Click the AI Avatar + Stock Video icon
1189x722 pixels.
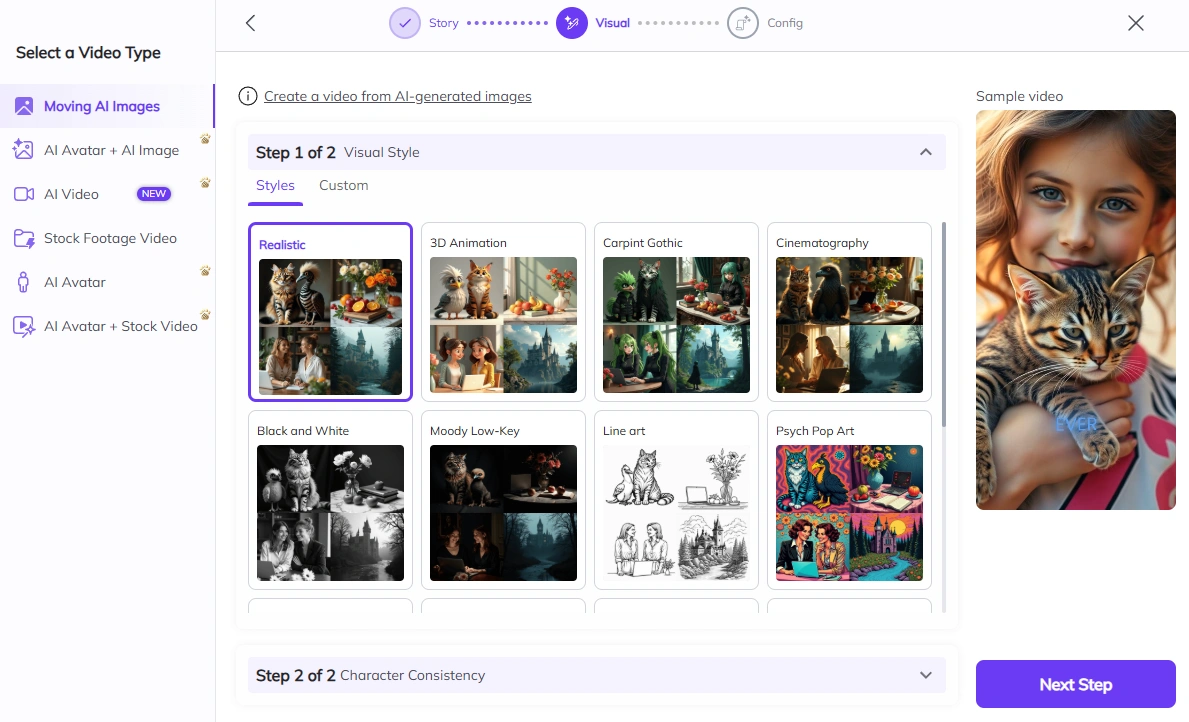click(24, 326)
